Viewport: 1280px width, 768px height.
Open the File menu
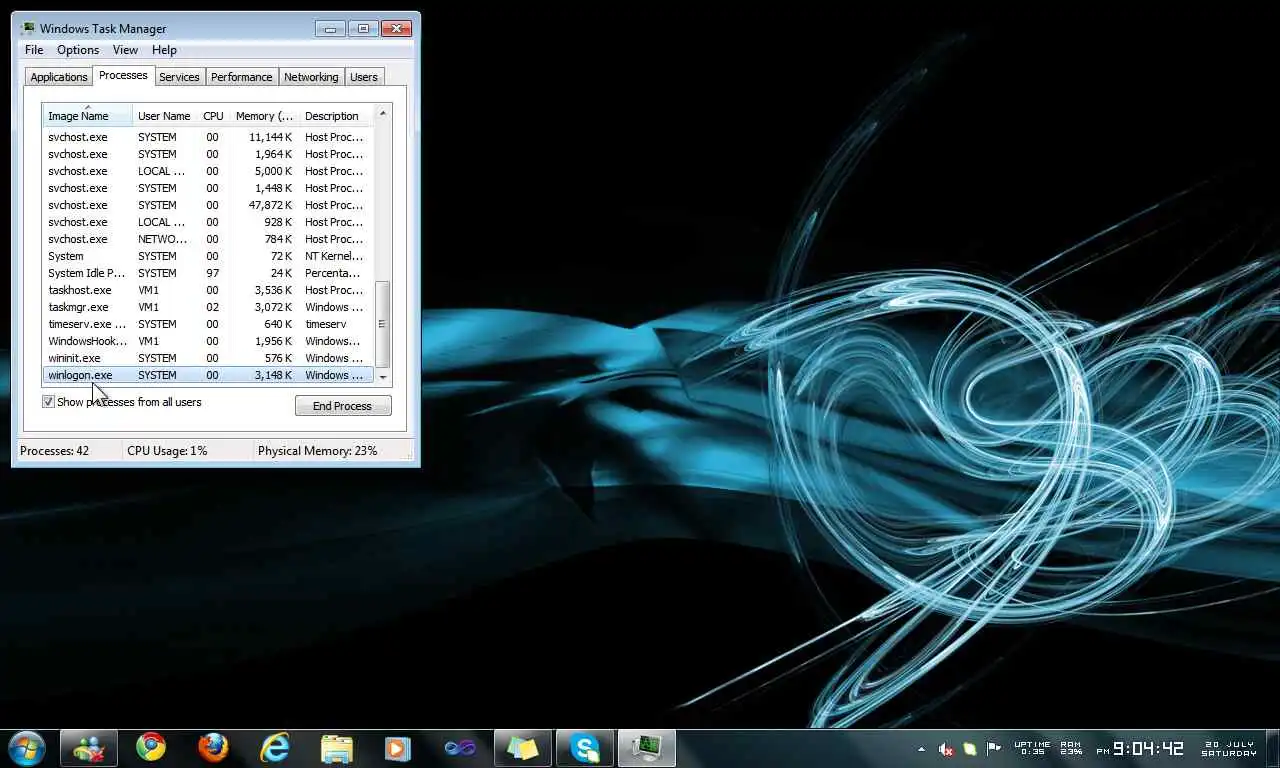coord(34,50)
